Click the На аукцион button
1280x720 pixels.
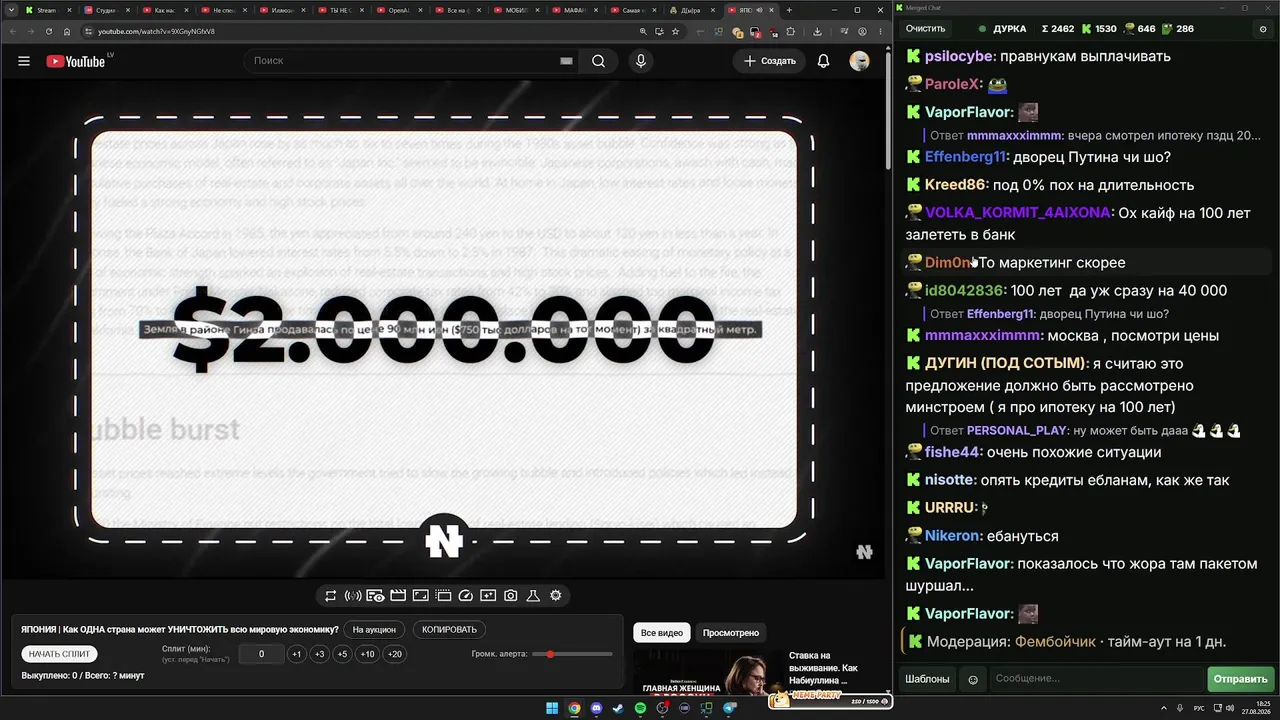(375, 630)
